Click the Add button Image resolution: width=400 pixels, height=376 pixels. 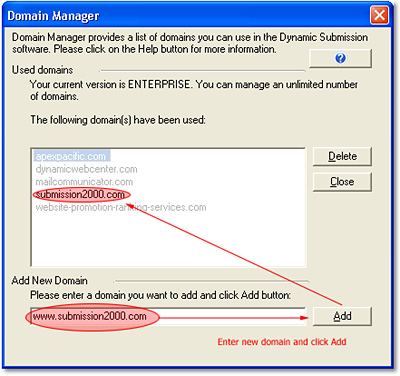pyautogui.click(x=342, y=316)
